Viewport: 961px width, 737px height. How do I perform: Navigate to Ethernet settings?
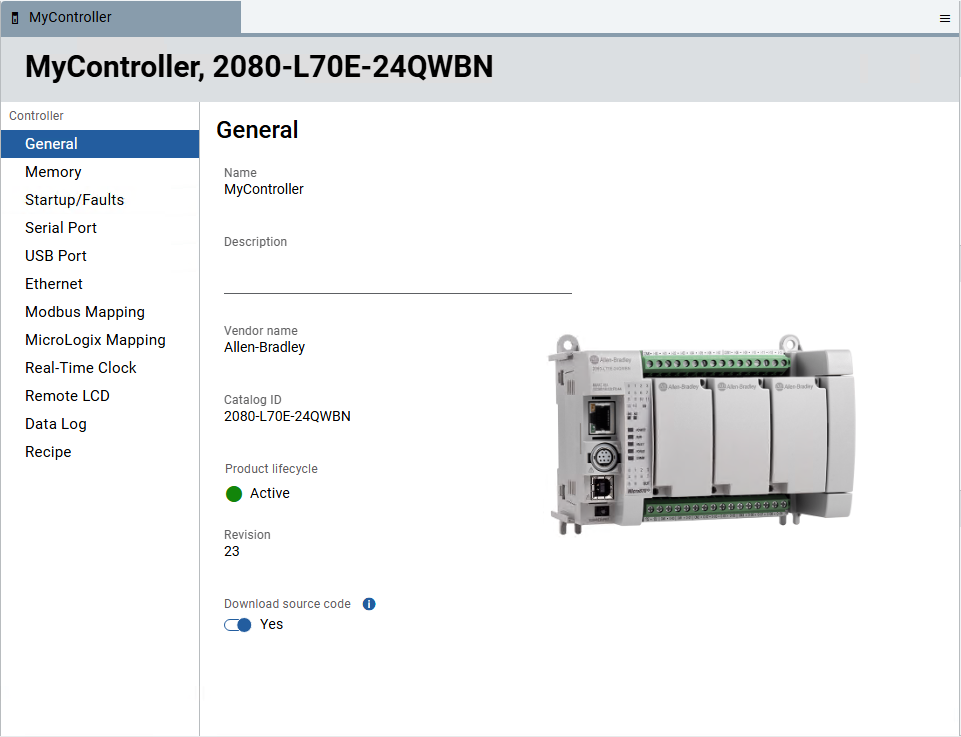54,284
